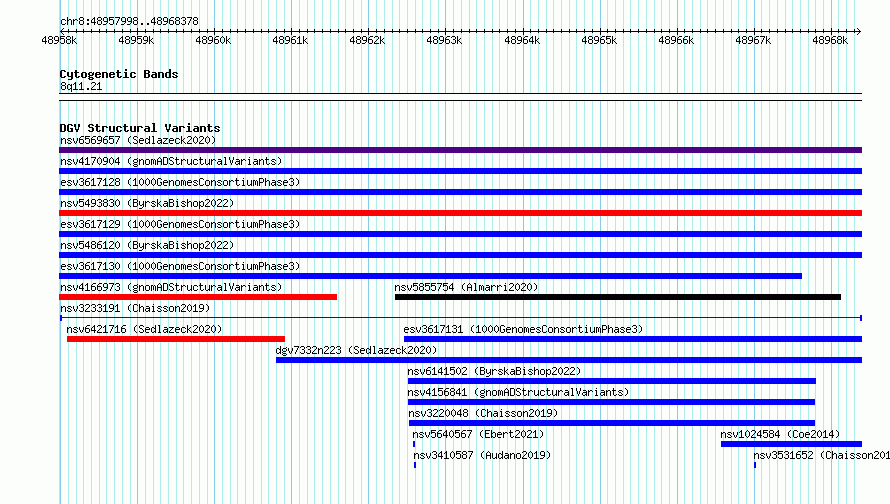This screenshot has height=504, width=890.
Task: Click the chr8:48957998..48968378 coordinates text
Action: (129, 22)
